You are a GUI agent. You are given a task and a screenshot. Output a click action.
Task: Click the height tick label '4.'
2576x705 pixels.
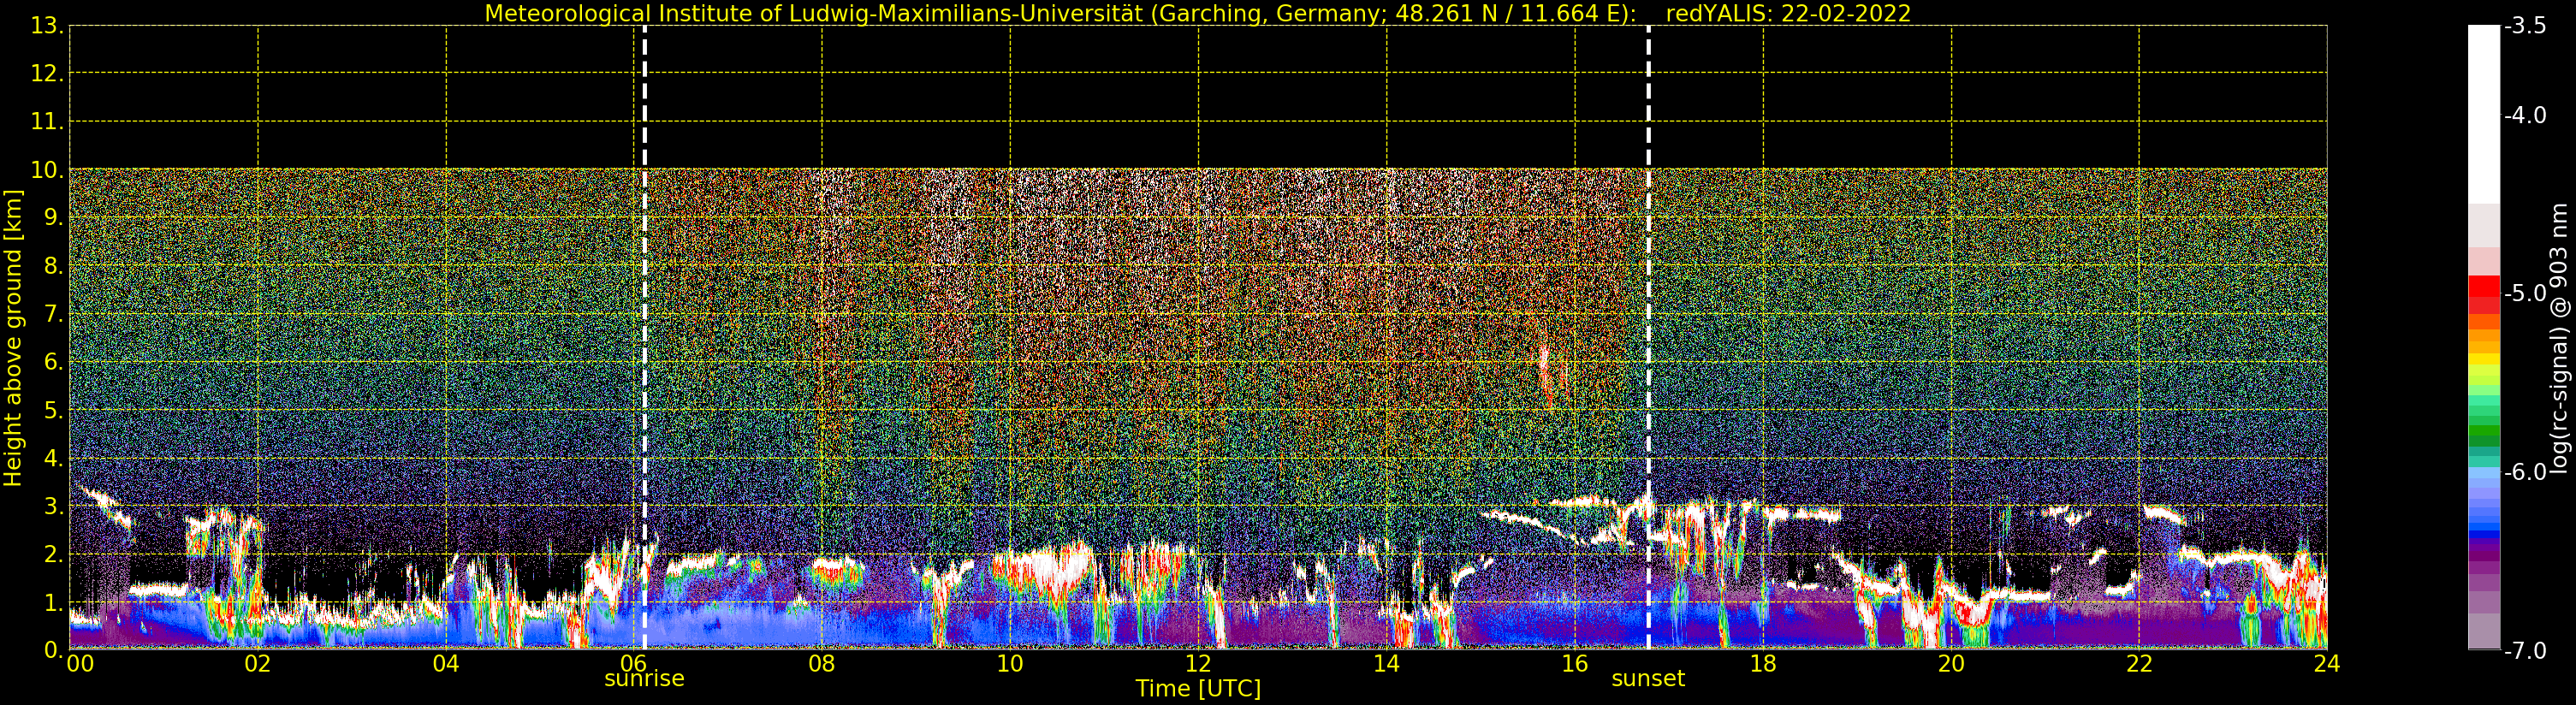click(54, 459)
